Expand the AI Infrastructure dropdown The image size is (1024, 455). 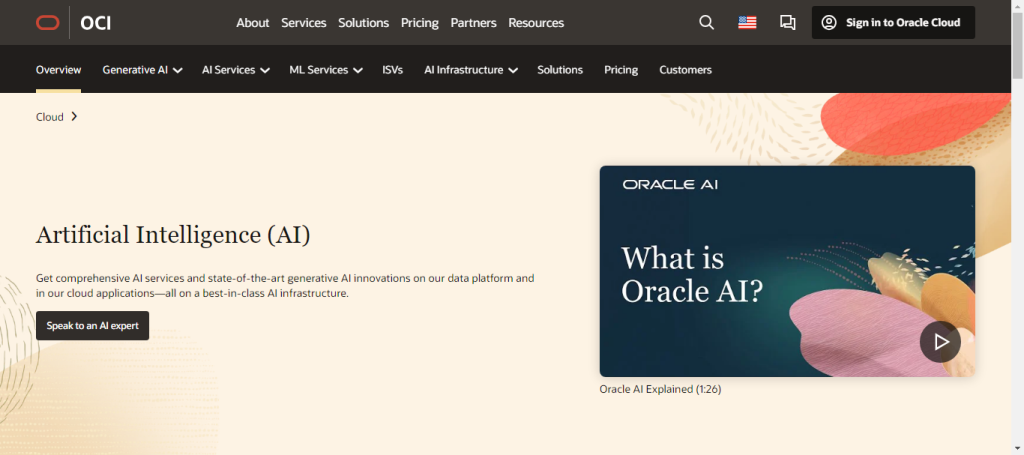click(x=471, y=70)
